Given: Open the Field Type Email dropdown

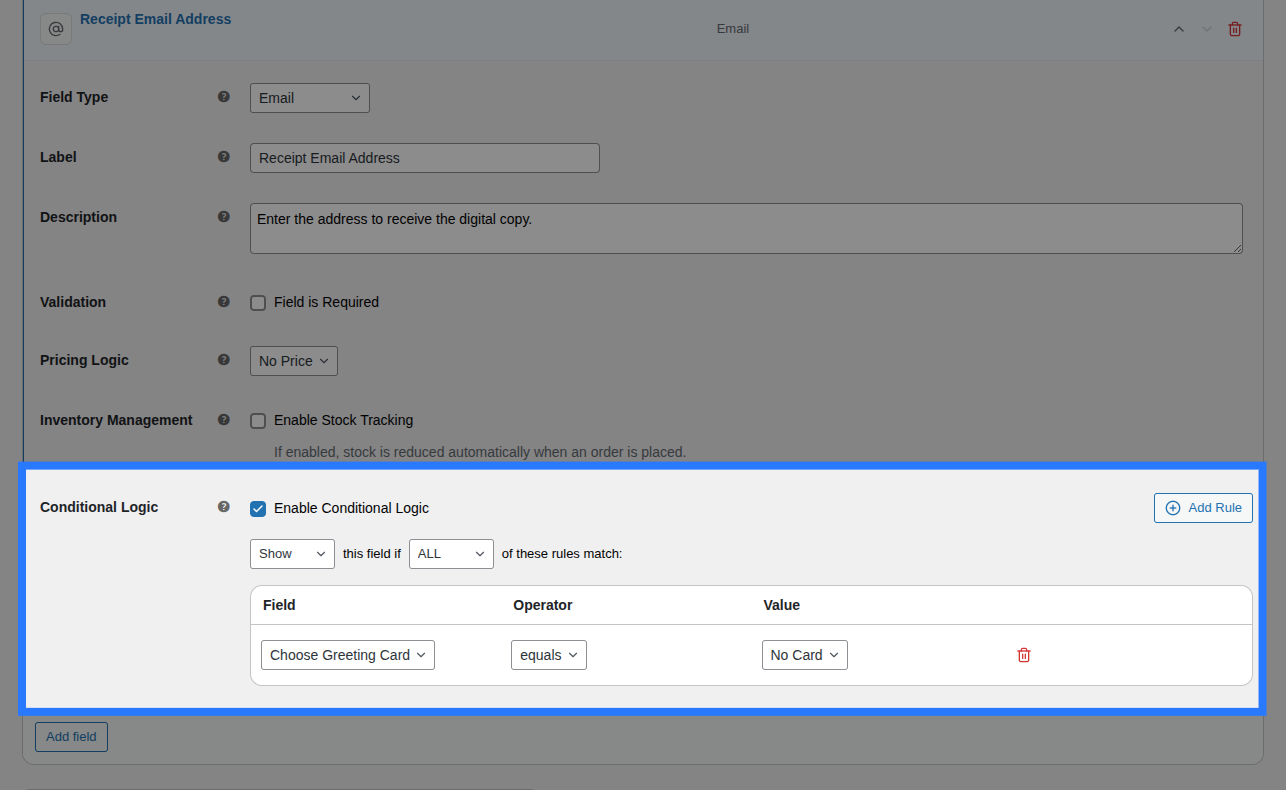Looking at the screenshot, I should pyautogui.click(x=310, y=98).
